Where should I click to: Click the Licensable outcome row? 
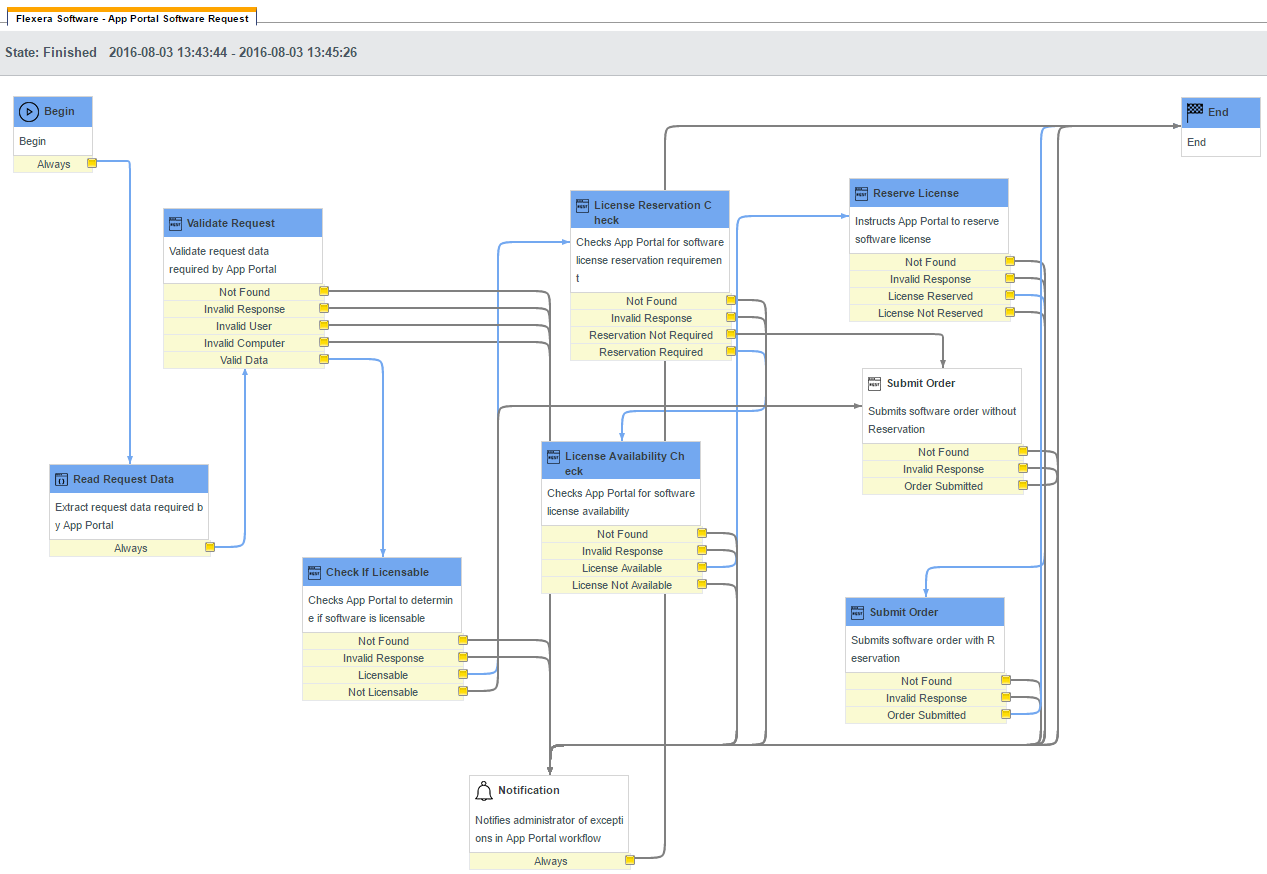tap(383, 675)
